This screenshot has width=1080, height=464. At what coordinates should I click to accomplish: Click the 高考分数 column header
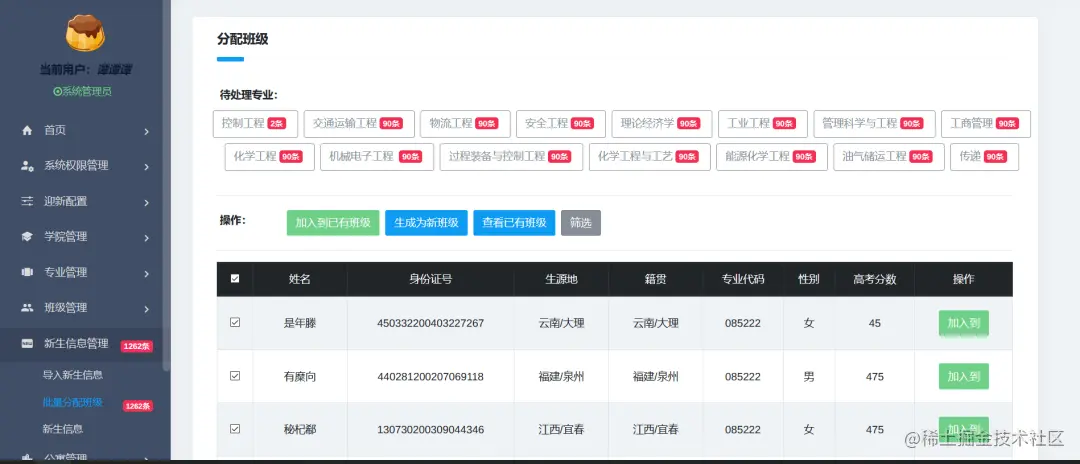tap(875, 279)
